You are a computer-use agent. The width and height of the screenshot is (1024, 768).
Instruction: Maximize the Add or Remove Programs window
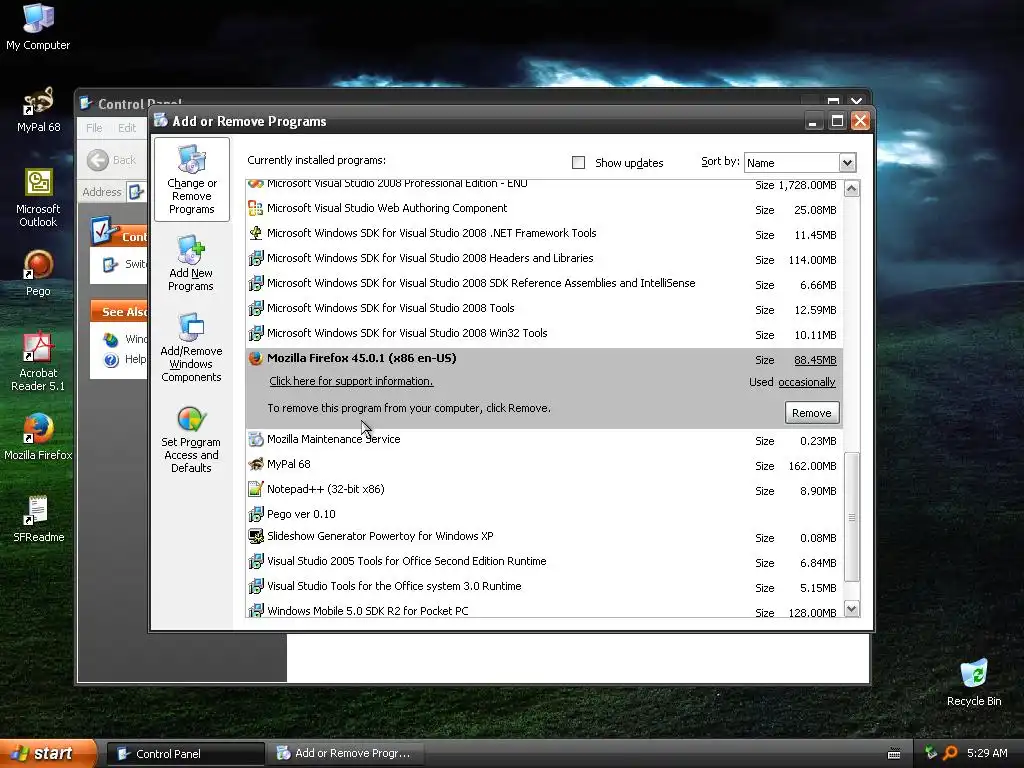[x=837, y=121]
